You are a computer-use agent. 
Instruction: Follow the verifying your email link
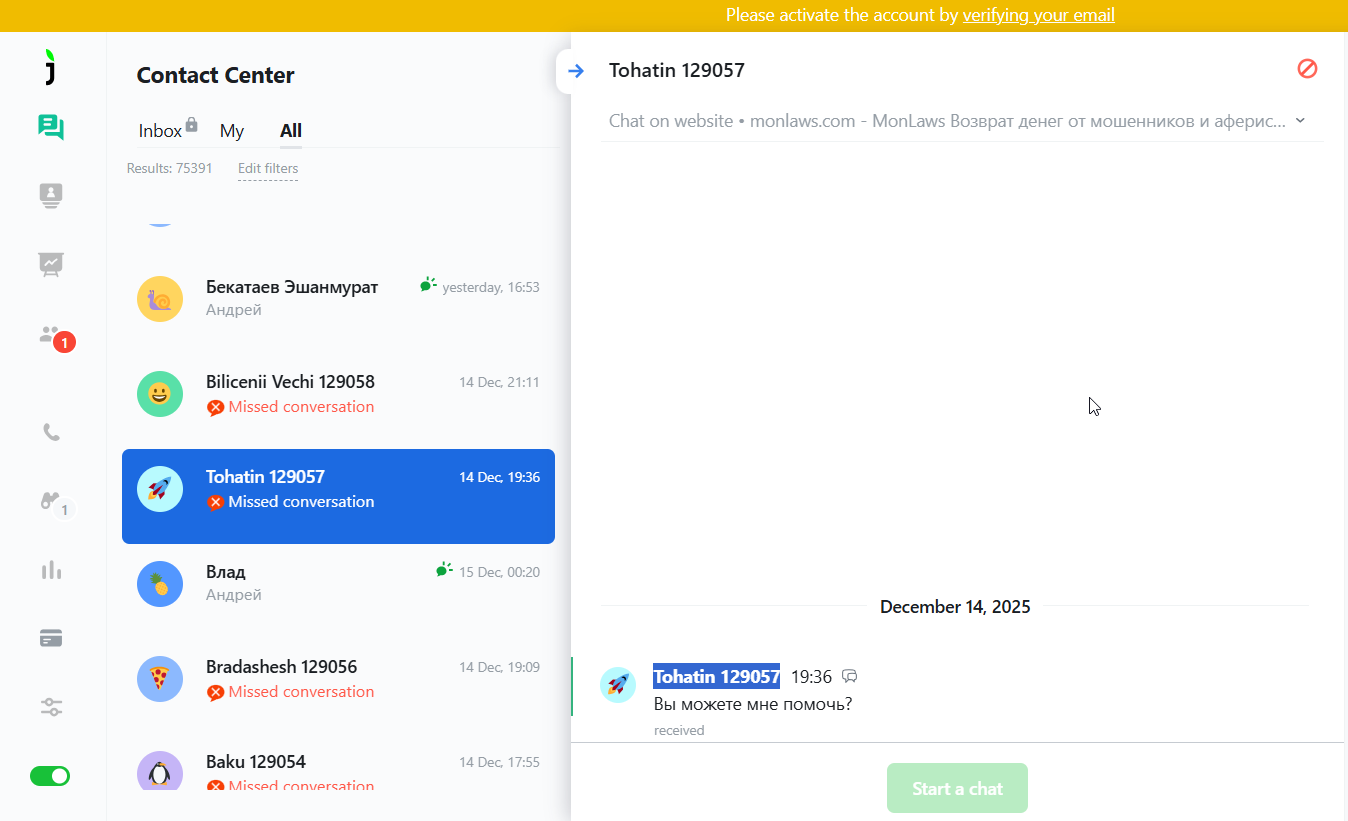(x=1038, y=15)
